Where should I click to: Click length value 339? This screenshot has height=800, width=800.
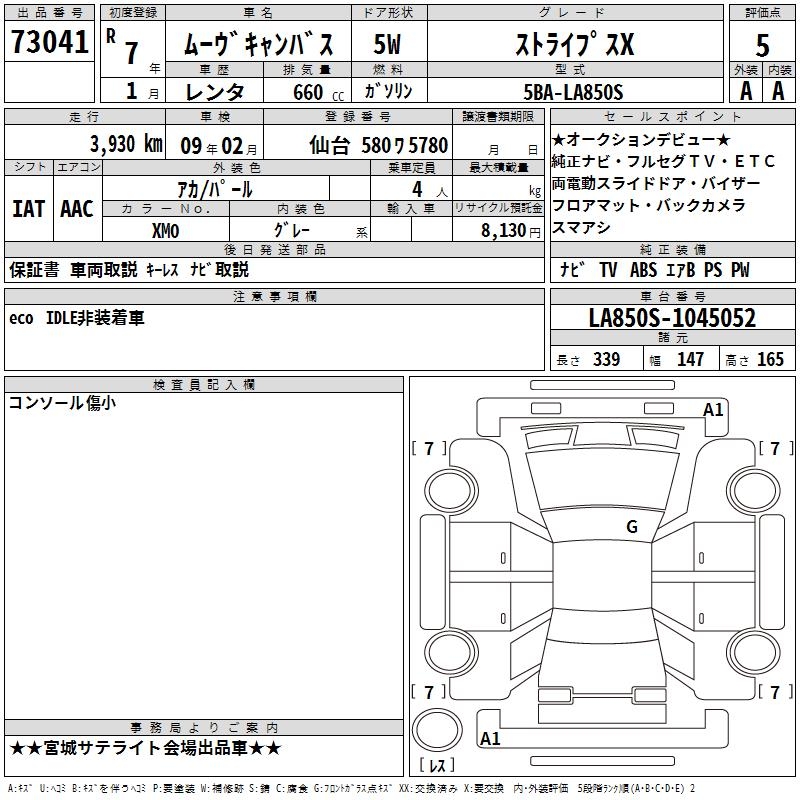pyautogui.click(x=607, y=359)
